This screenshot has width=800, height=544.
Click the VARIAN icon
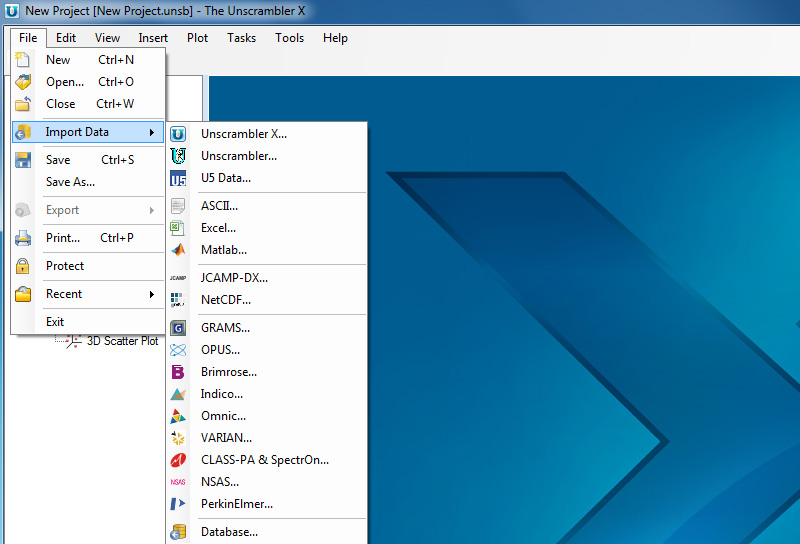(x=178, y=438)
